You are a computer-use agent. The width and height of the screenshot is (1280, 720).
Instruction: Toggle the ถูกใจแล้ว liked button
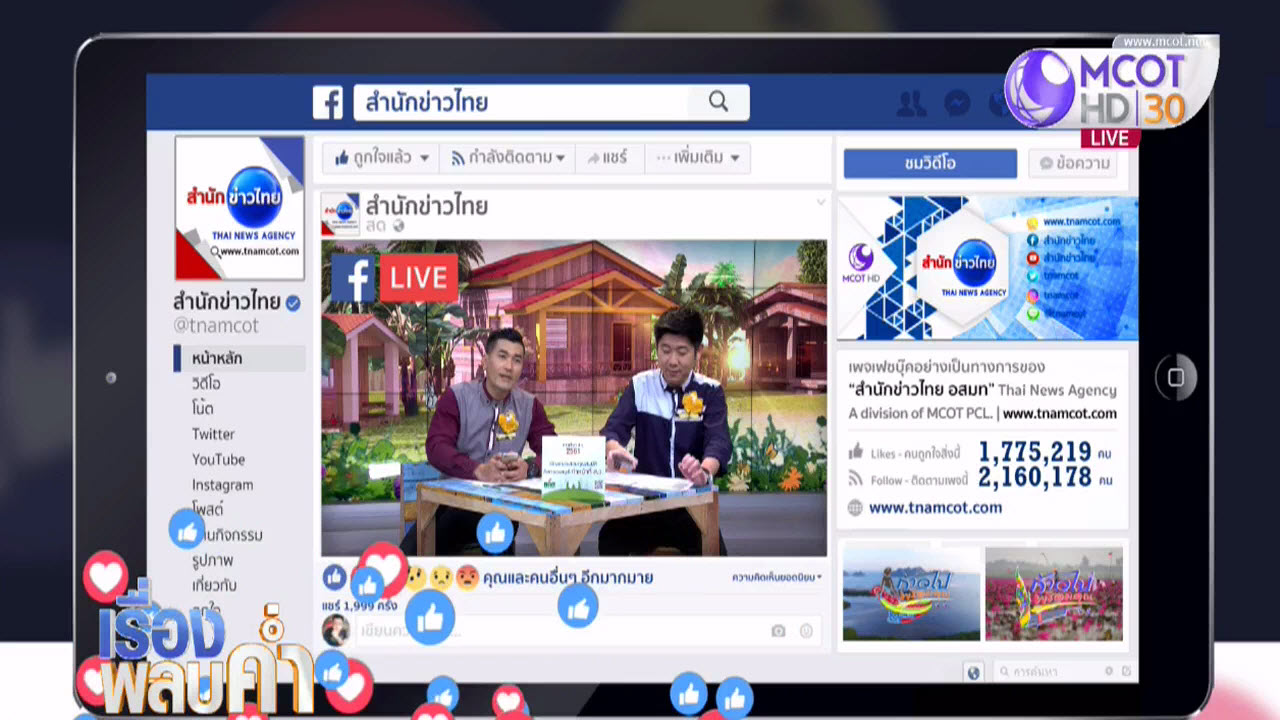coord(381,158)
